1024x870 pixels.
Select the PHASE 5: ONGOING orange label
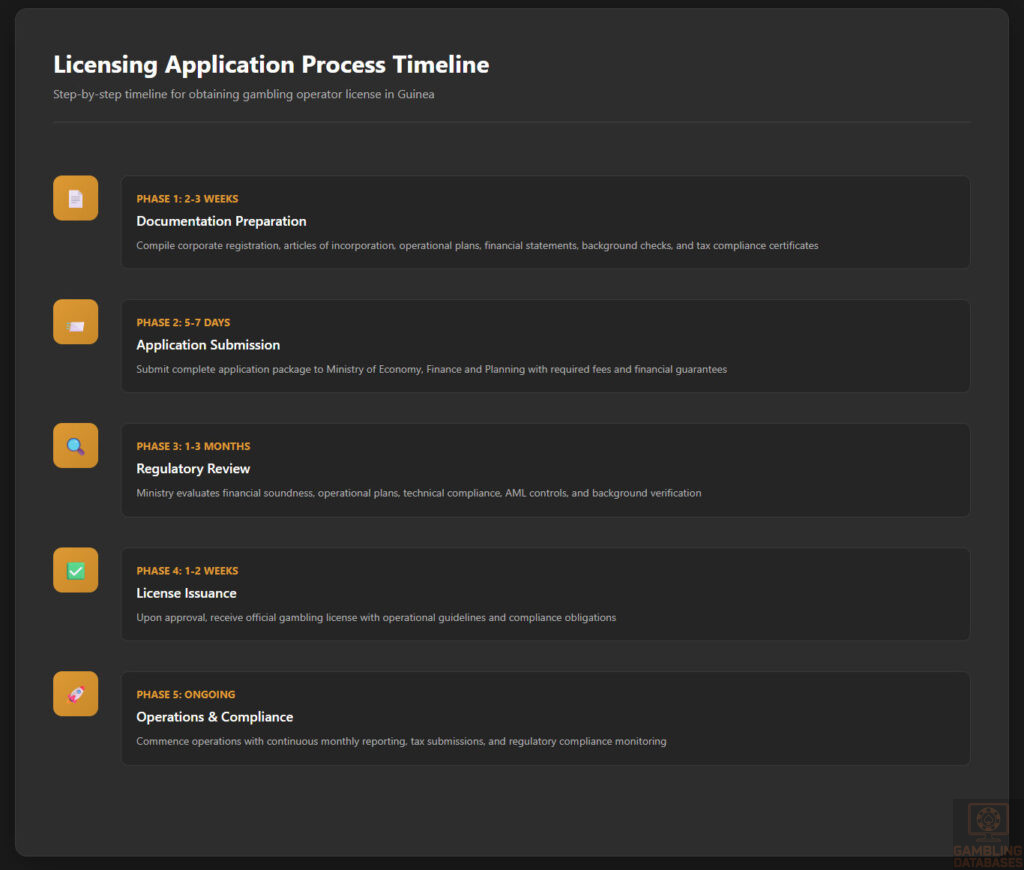185,694
